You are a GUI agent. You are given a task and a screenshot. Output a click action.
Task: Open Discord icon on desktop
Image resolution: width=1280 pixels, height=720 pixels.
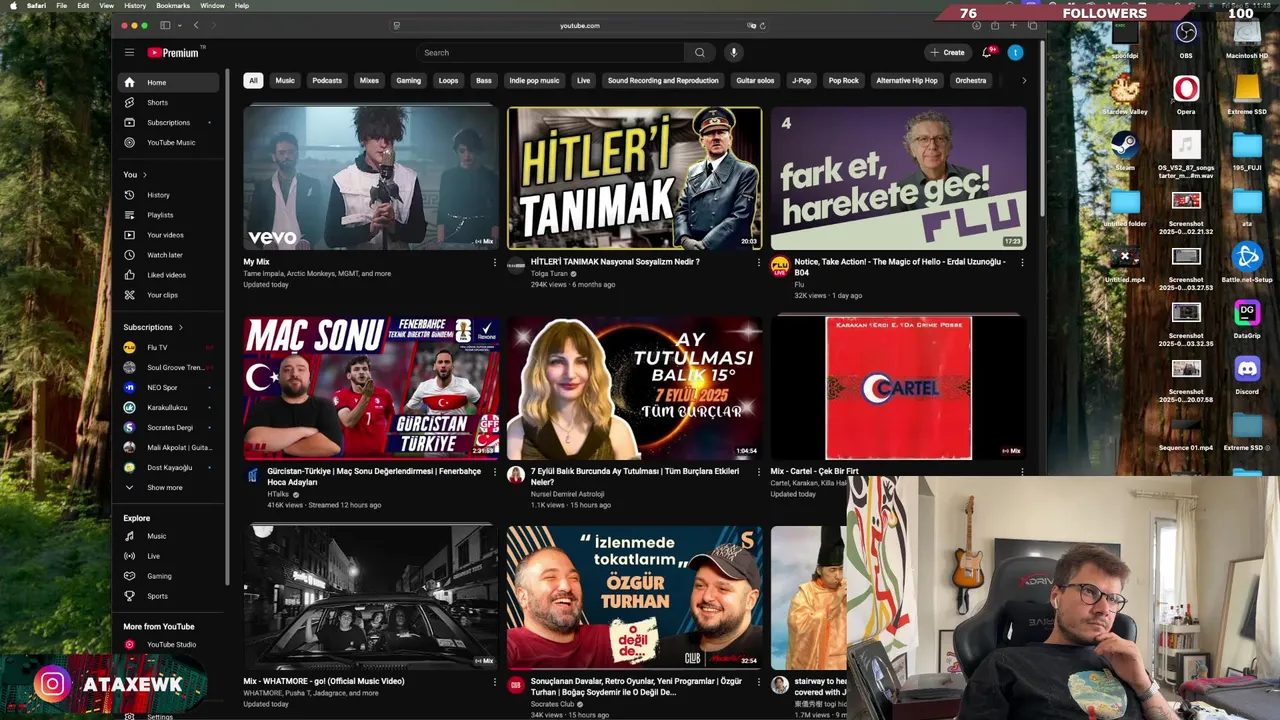(1247, 369)
